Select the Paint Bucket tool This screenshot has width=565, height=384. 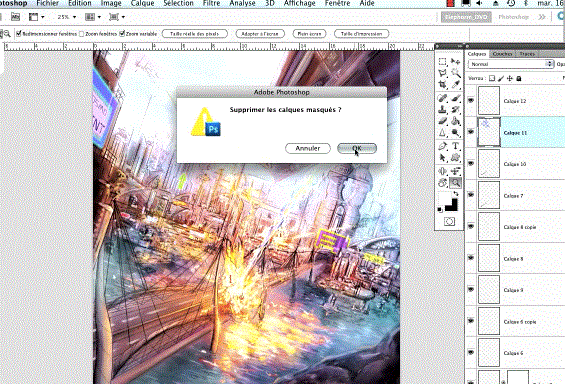pyautogui.click(x=455, y=121)
